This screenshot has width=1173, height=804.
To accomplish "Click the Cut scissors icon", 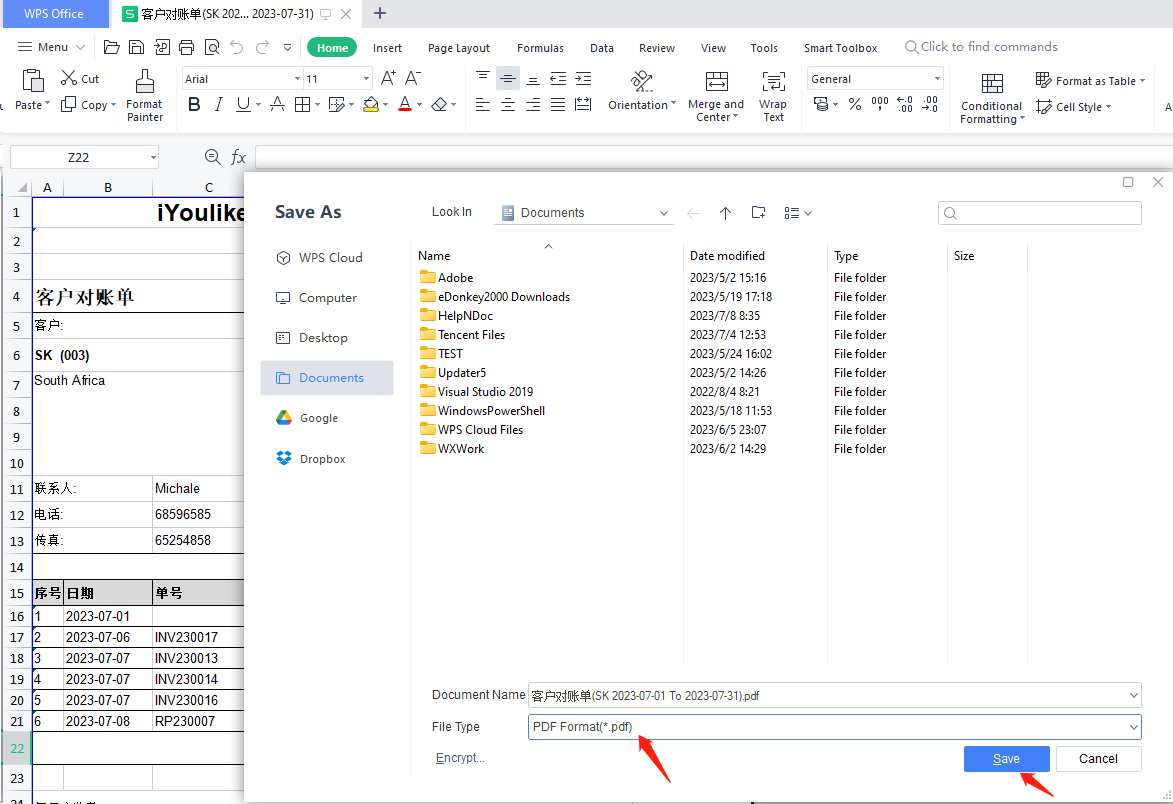I will click(x=69, y=78).
